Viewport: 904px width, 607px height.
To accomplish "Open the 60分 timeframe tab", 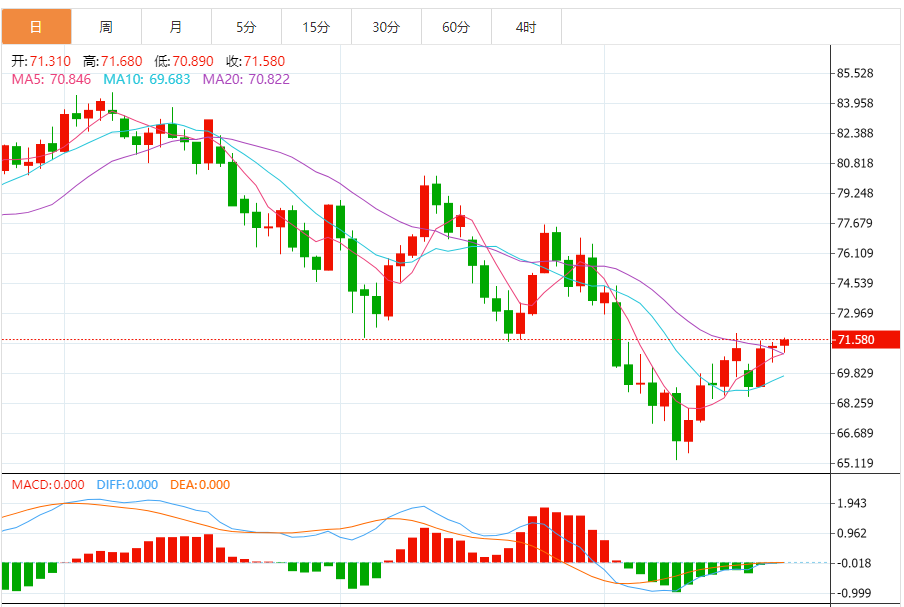I will coord(456,27).
